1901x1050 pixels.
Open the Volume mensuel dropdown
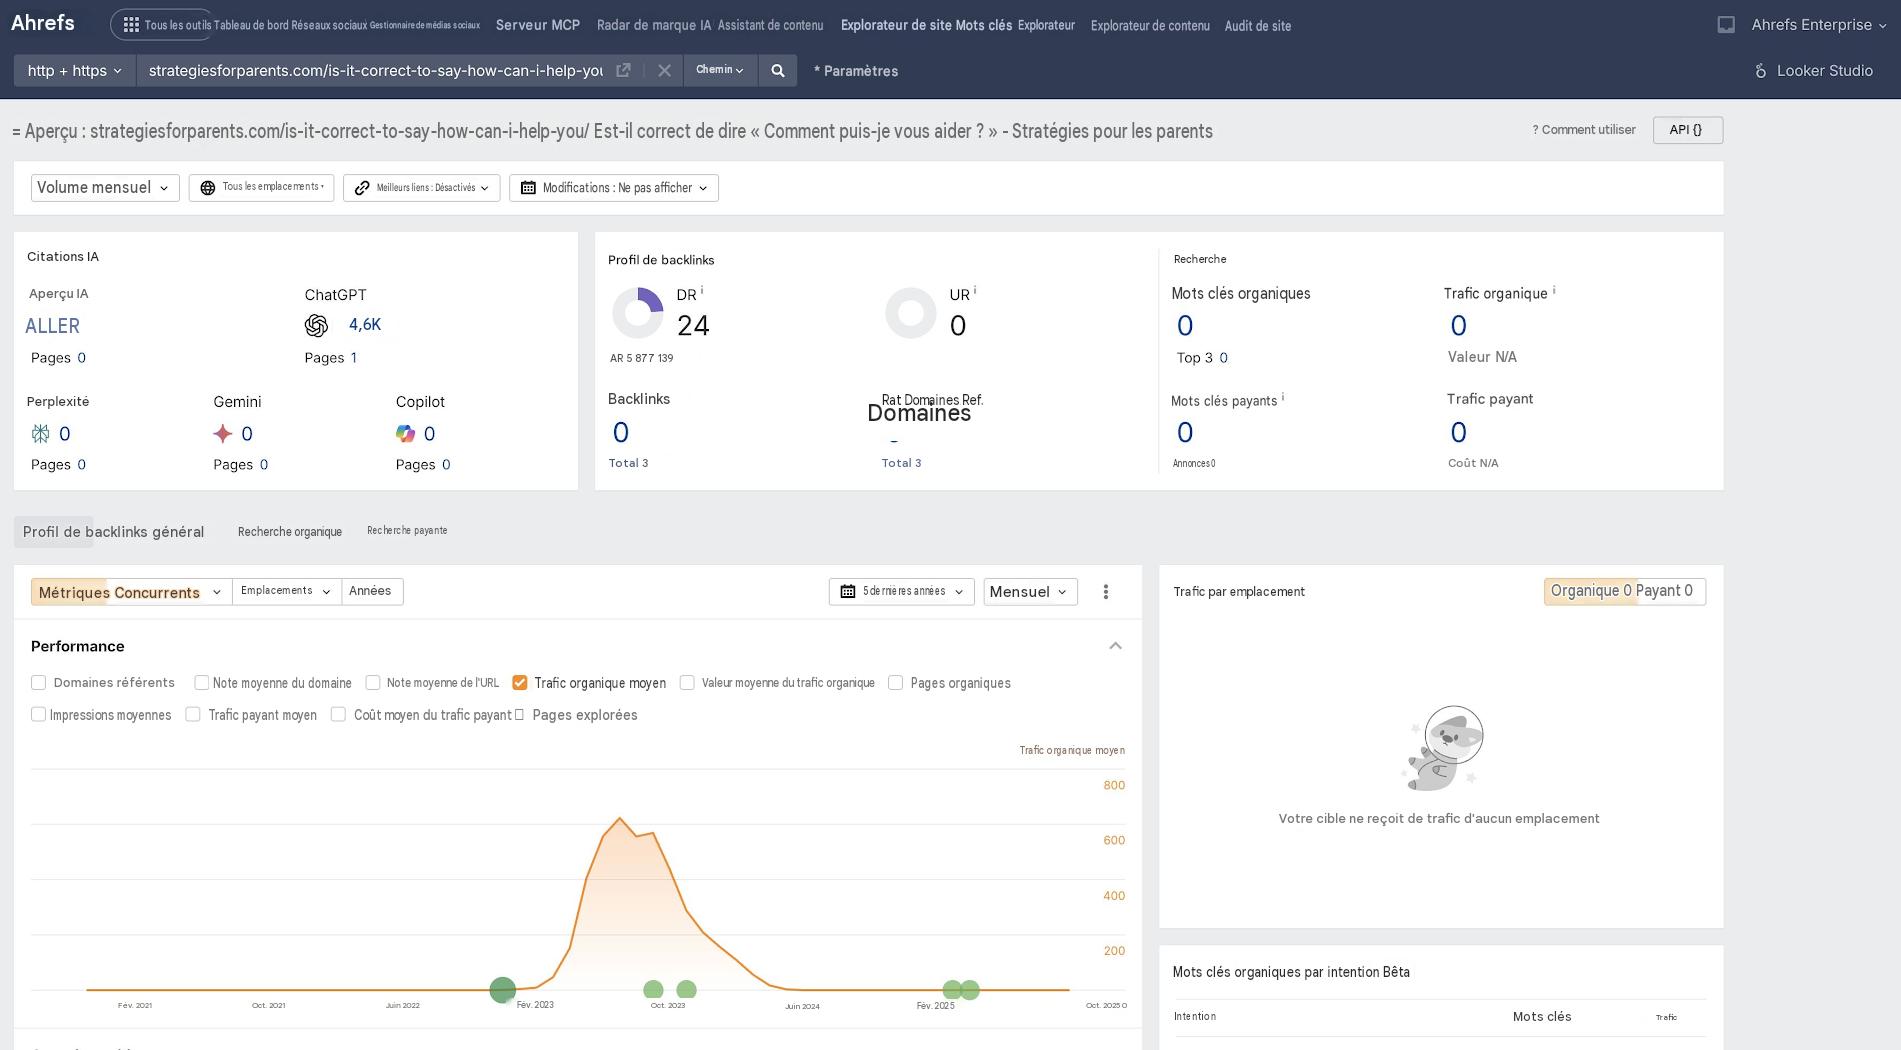click(x=105, y=188)
